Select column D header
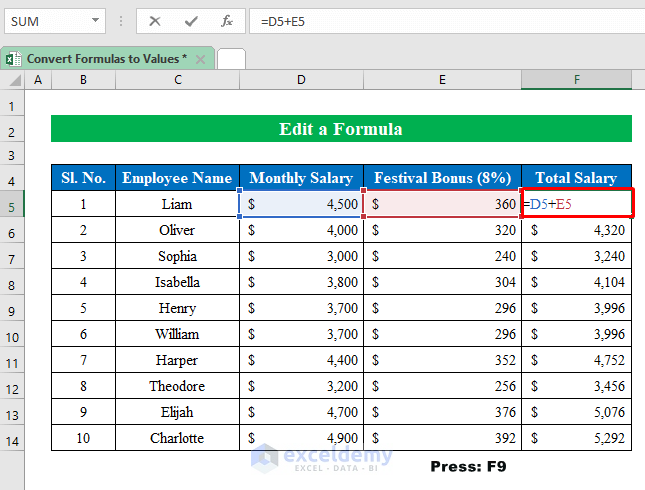Screen dimensions: 645x490 (x=301, y=80)
